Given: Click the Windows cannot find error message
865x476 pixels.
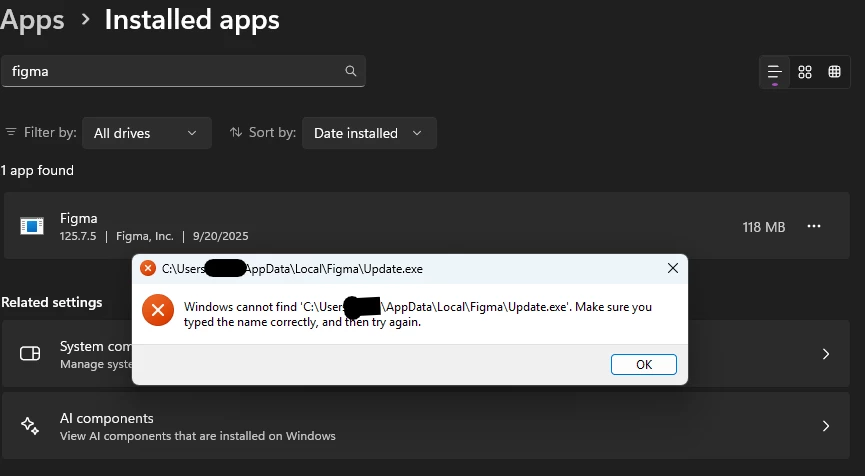Looking at the screenshot, I should (x=418, y=314).
